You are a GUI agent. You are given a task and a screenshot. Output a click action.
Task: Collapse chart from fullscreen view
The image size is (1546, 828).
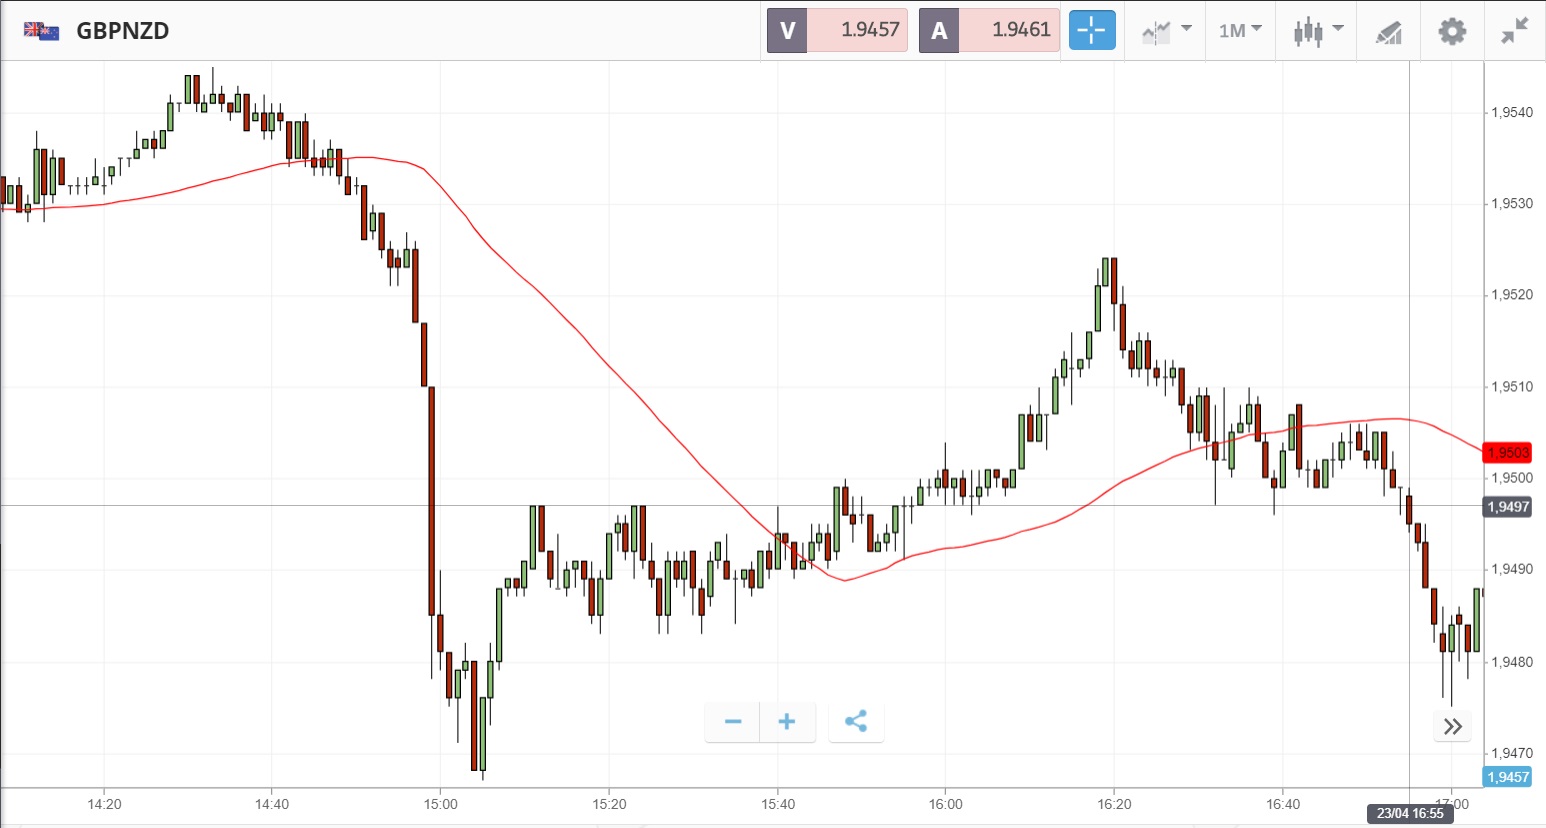(1515, 31)
